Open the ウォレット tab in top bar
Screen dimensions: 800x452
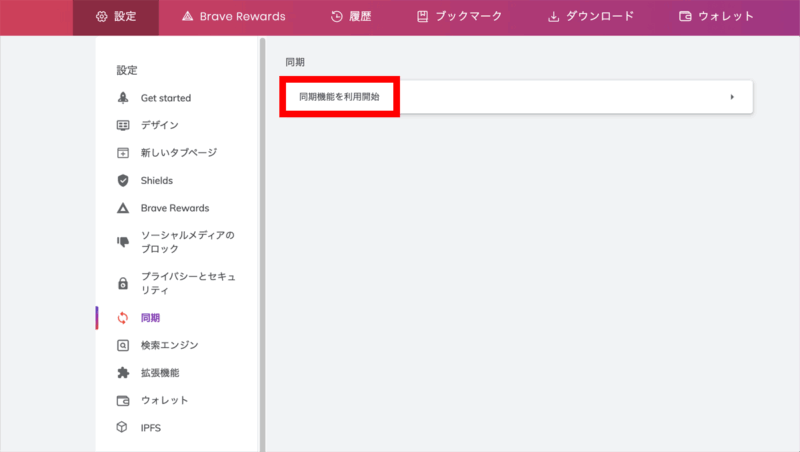(x=716, y=17)
